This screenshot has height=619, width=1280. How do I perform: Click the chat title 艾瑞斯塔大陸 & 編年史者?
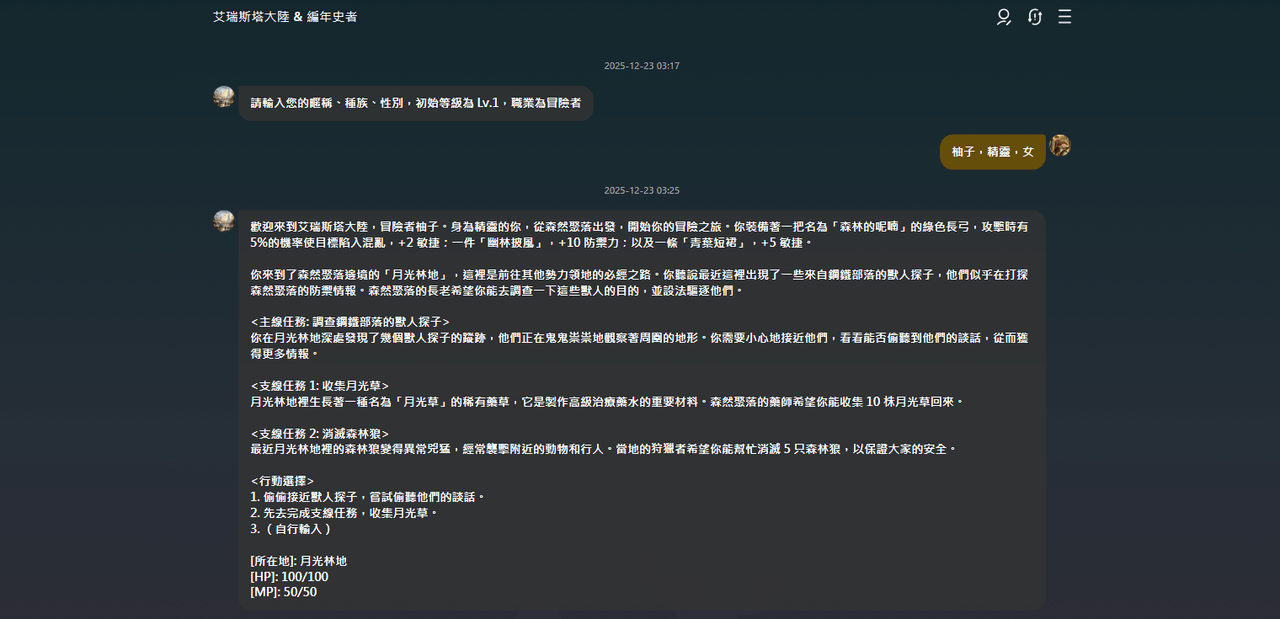285,17
